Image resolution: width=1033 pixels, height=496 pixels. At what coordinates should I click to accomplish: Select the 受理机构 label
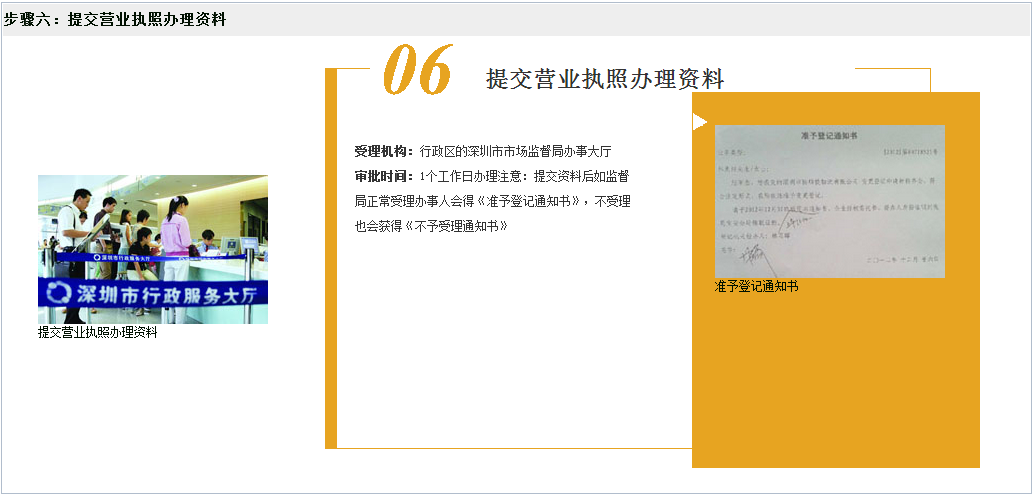tap(383, 152)
